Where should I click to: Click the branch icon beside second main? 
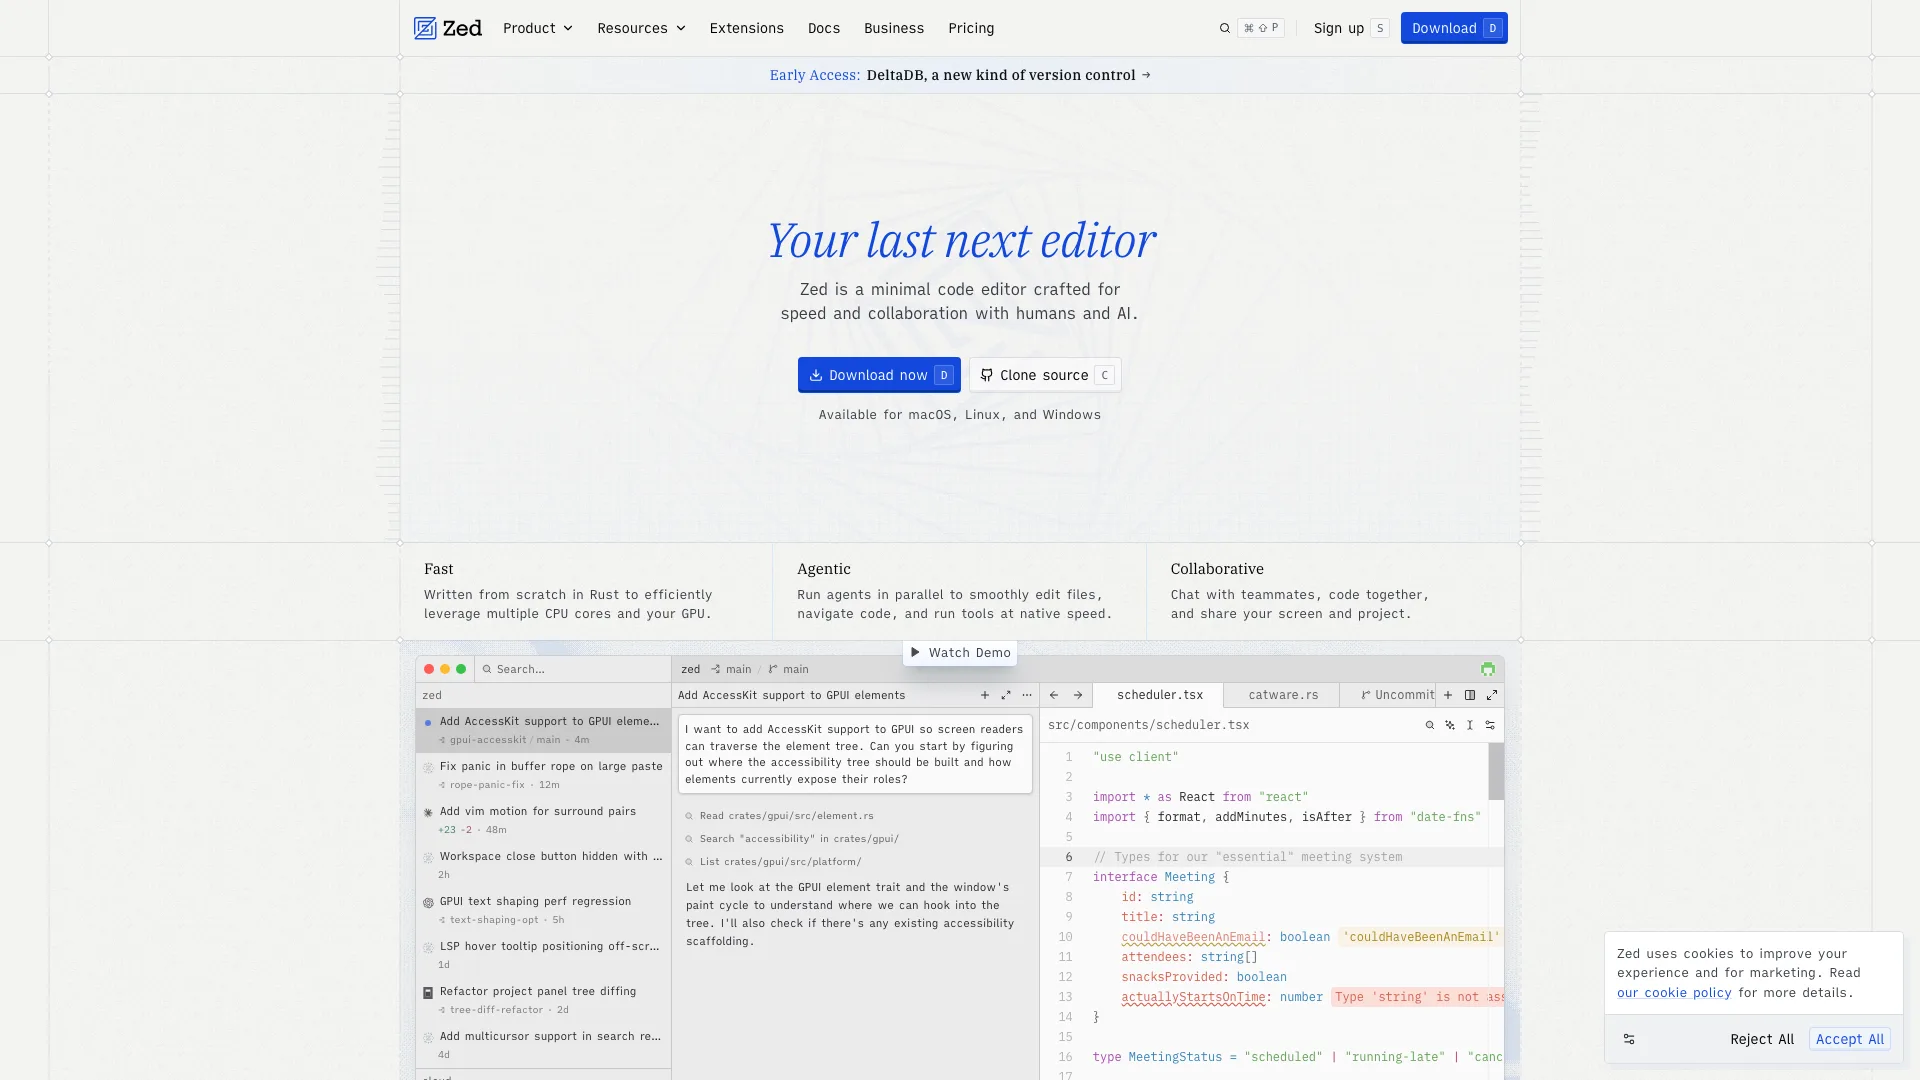click(x=773, y=669)
